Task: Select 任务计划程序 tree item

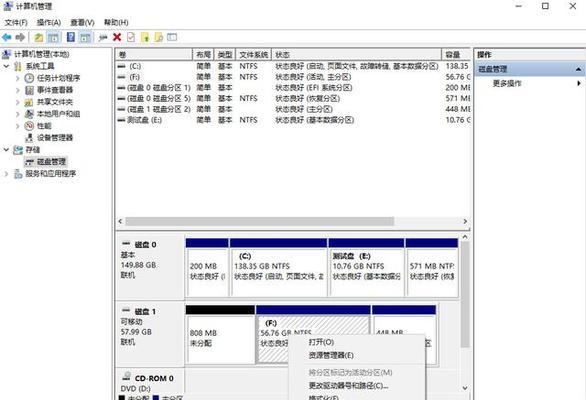Action: [x=58, y=78]
